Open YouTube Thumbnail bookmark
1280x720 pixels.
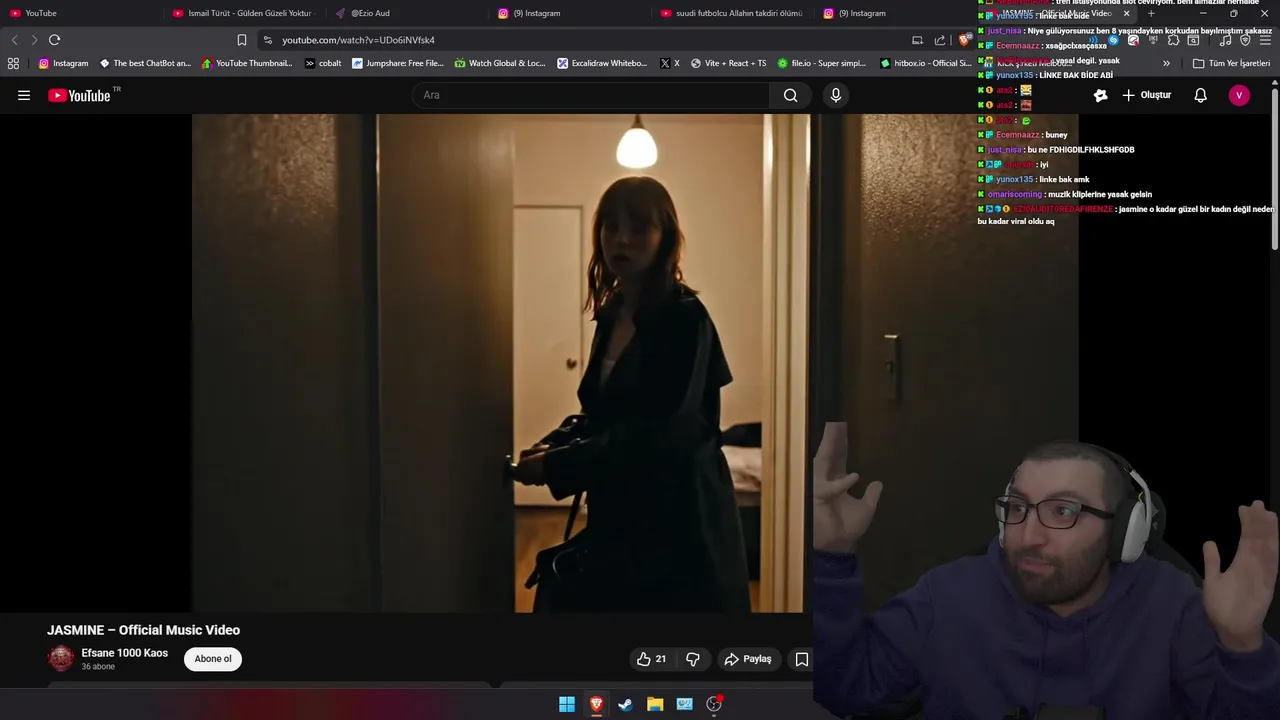click(247, 63)
